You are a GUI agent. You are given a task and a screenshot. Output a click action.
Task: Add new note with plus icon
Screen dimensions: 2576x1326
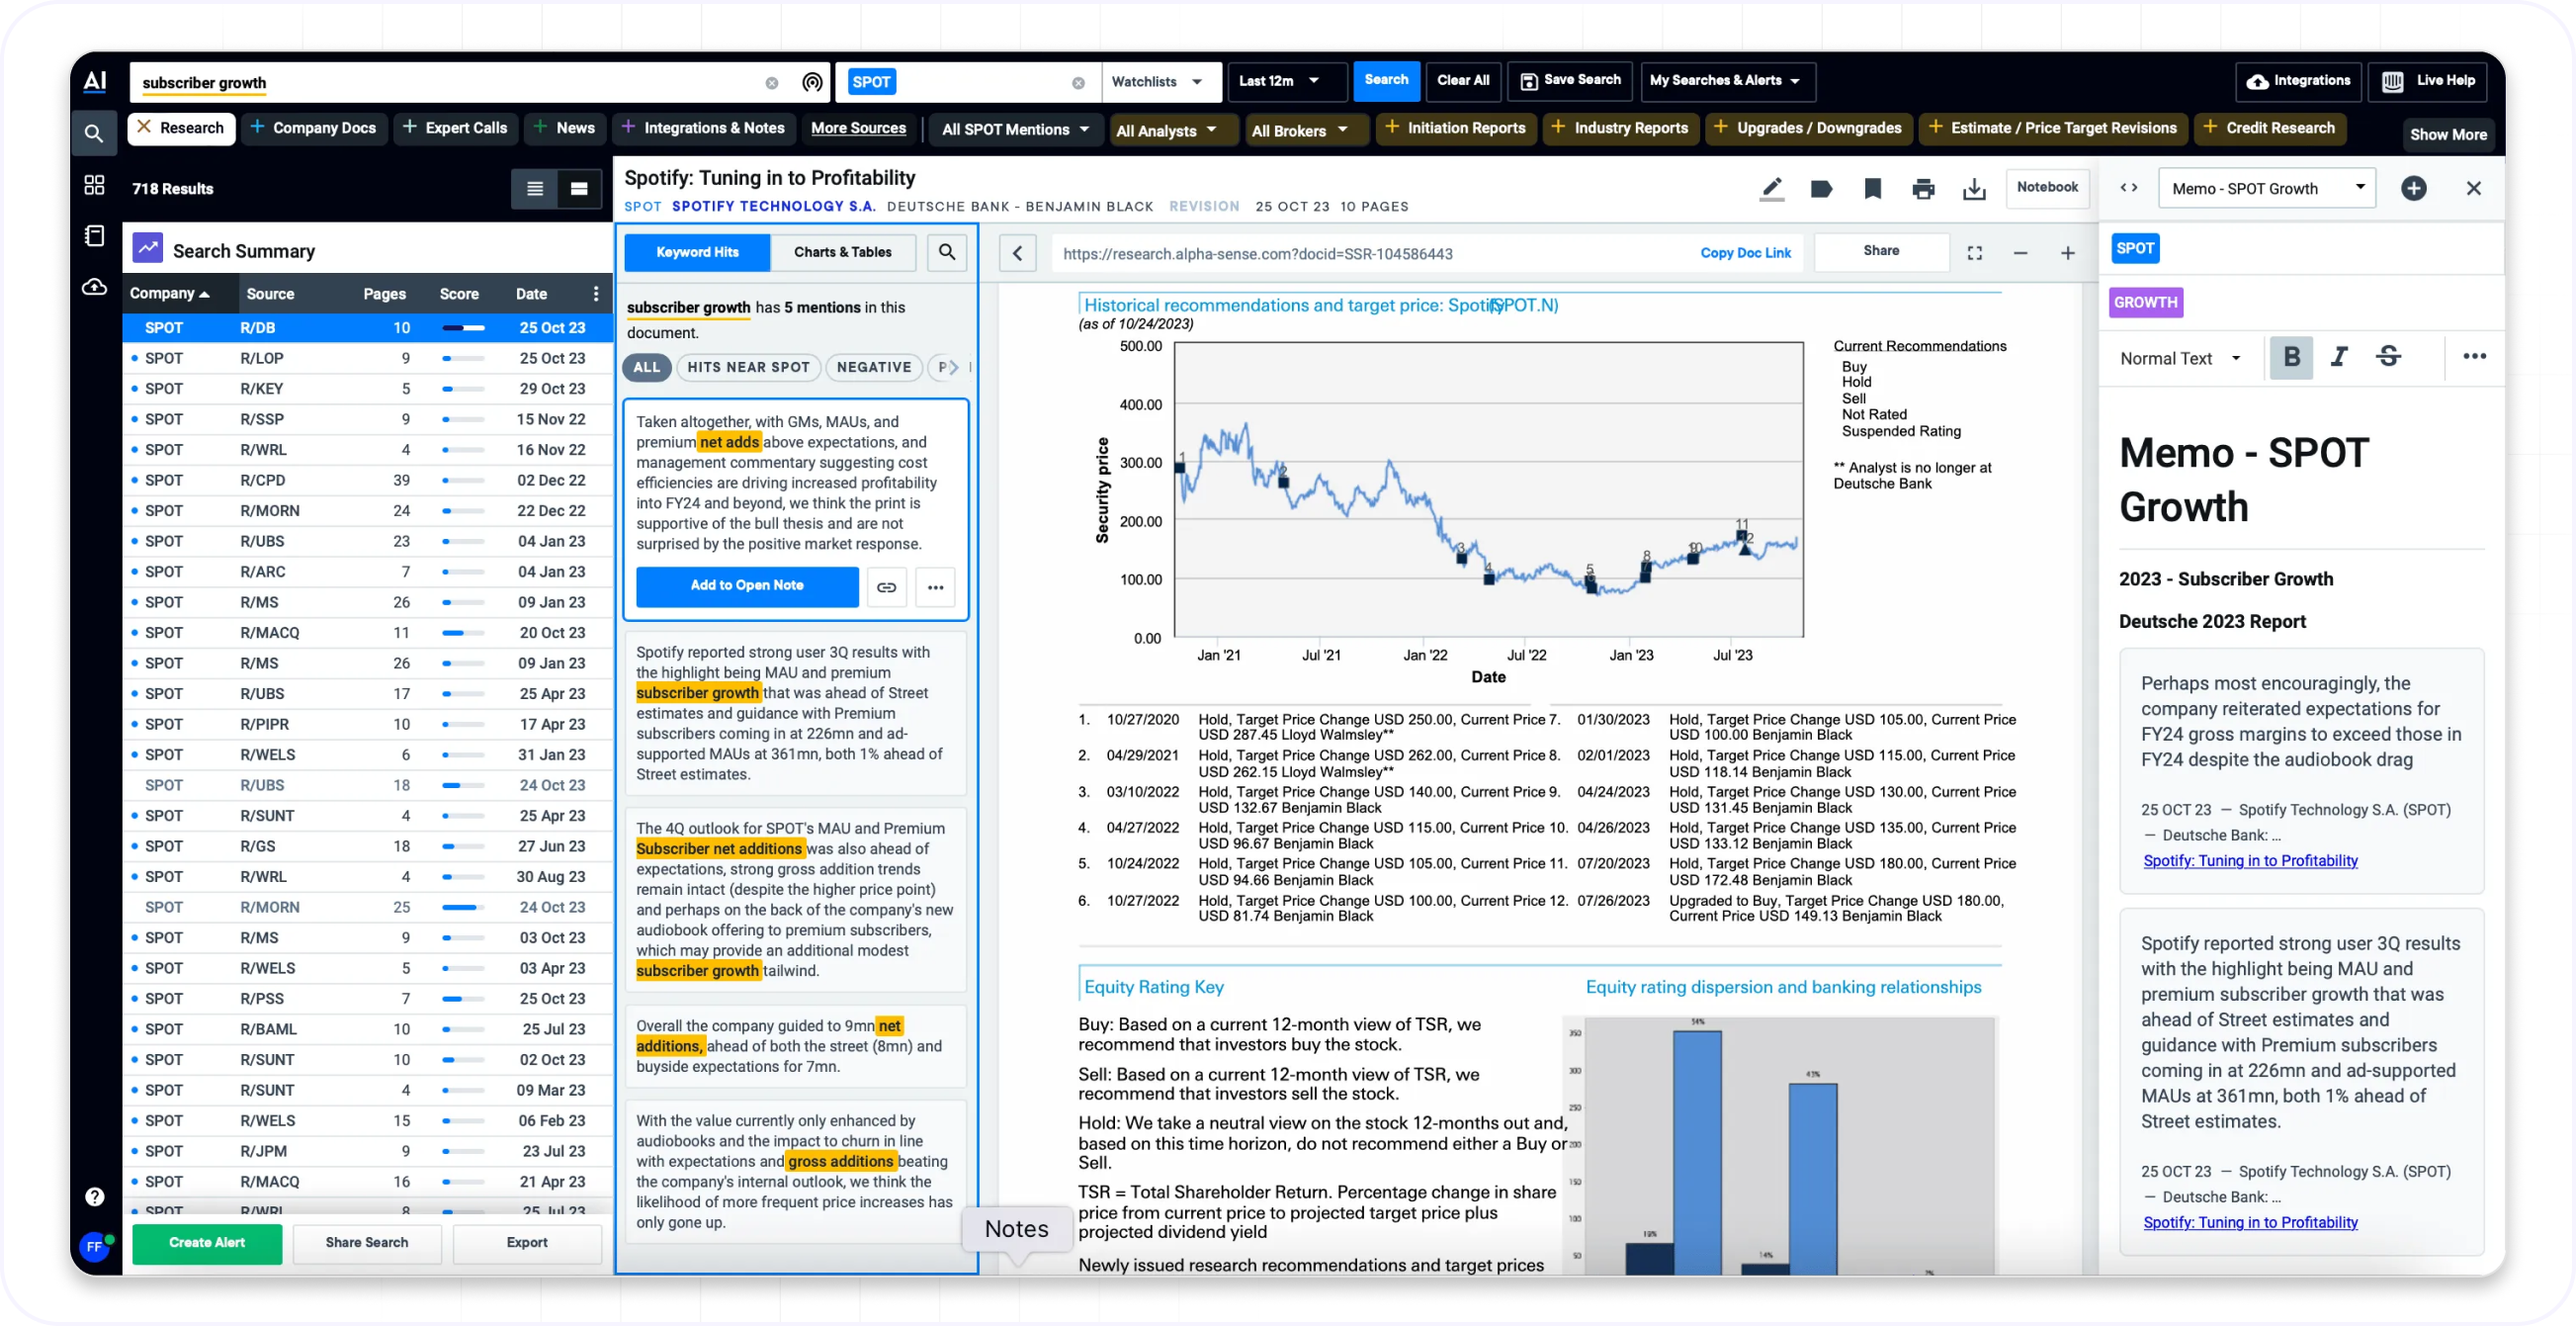pyautogui.click(x=2413, y=188)
